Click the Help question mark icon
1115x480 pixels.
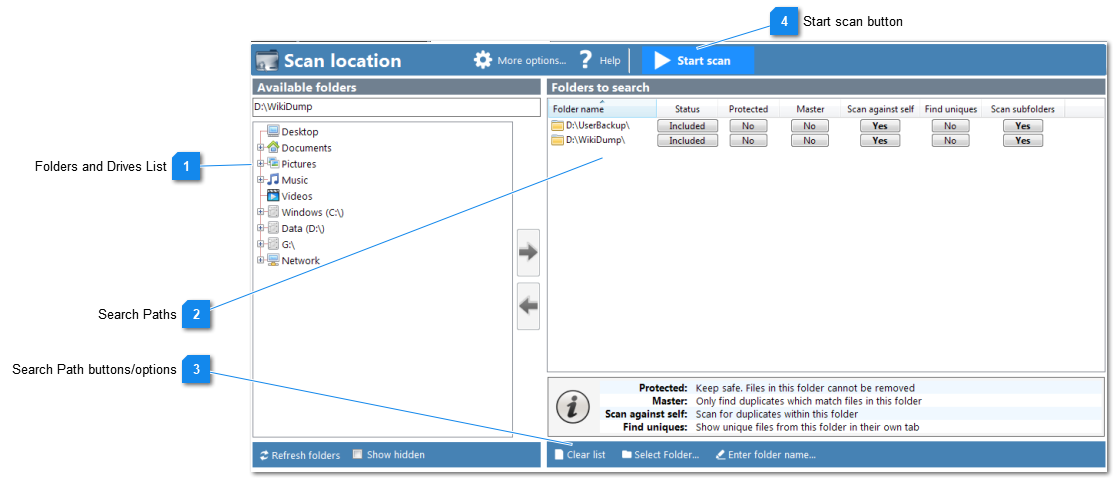pyautogui.click(x=586, y=60)
